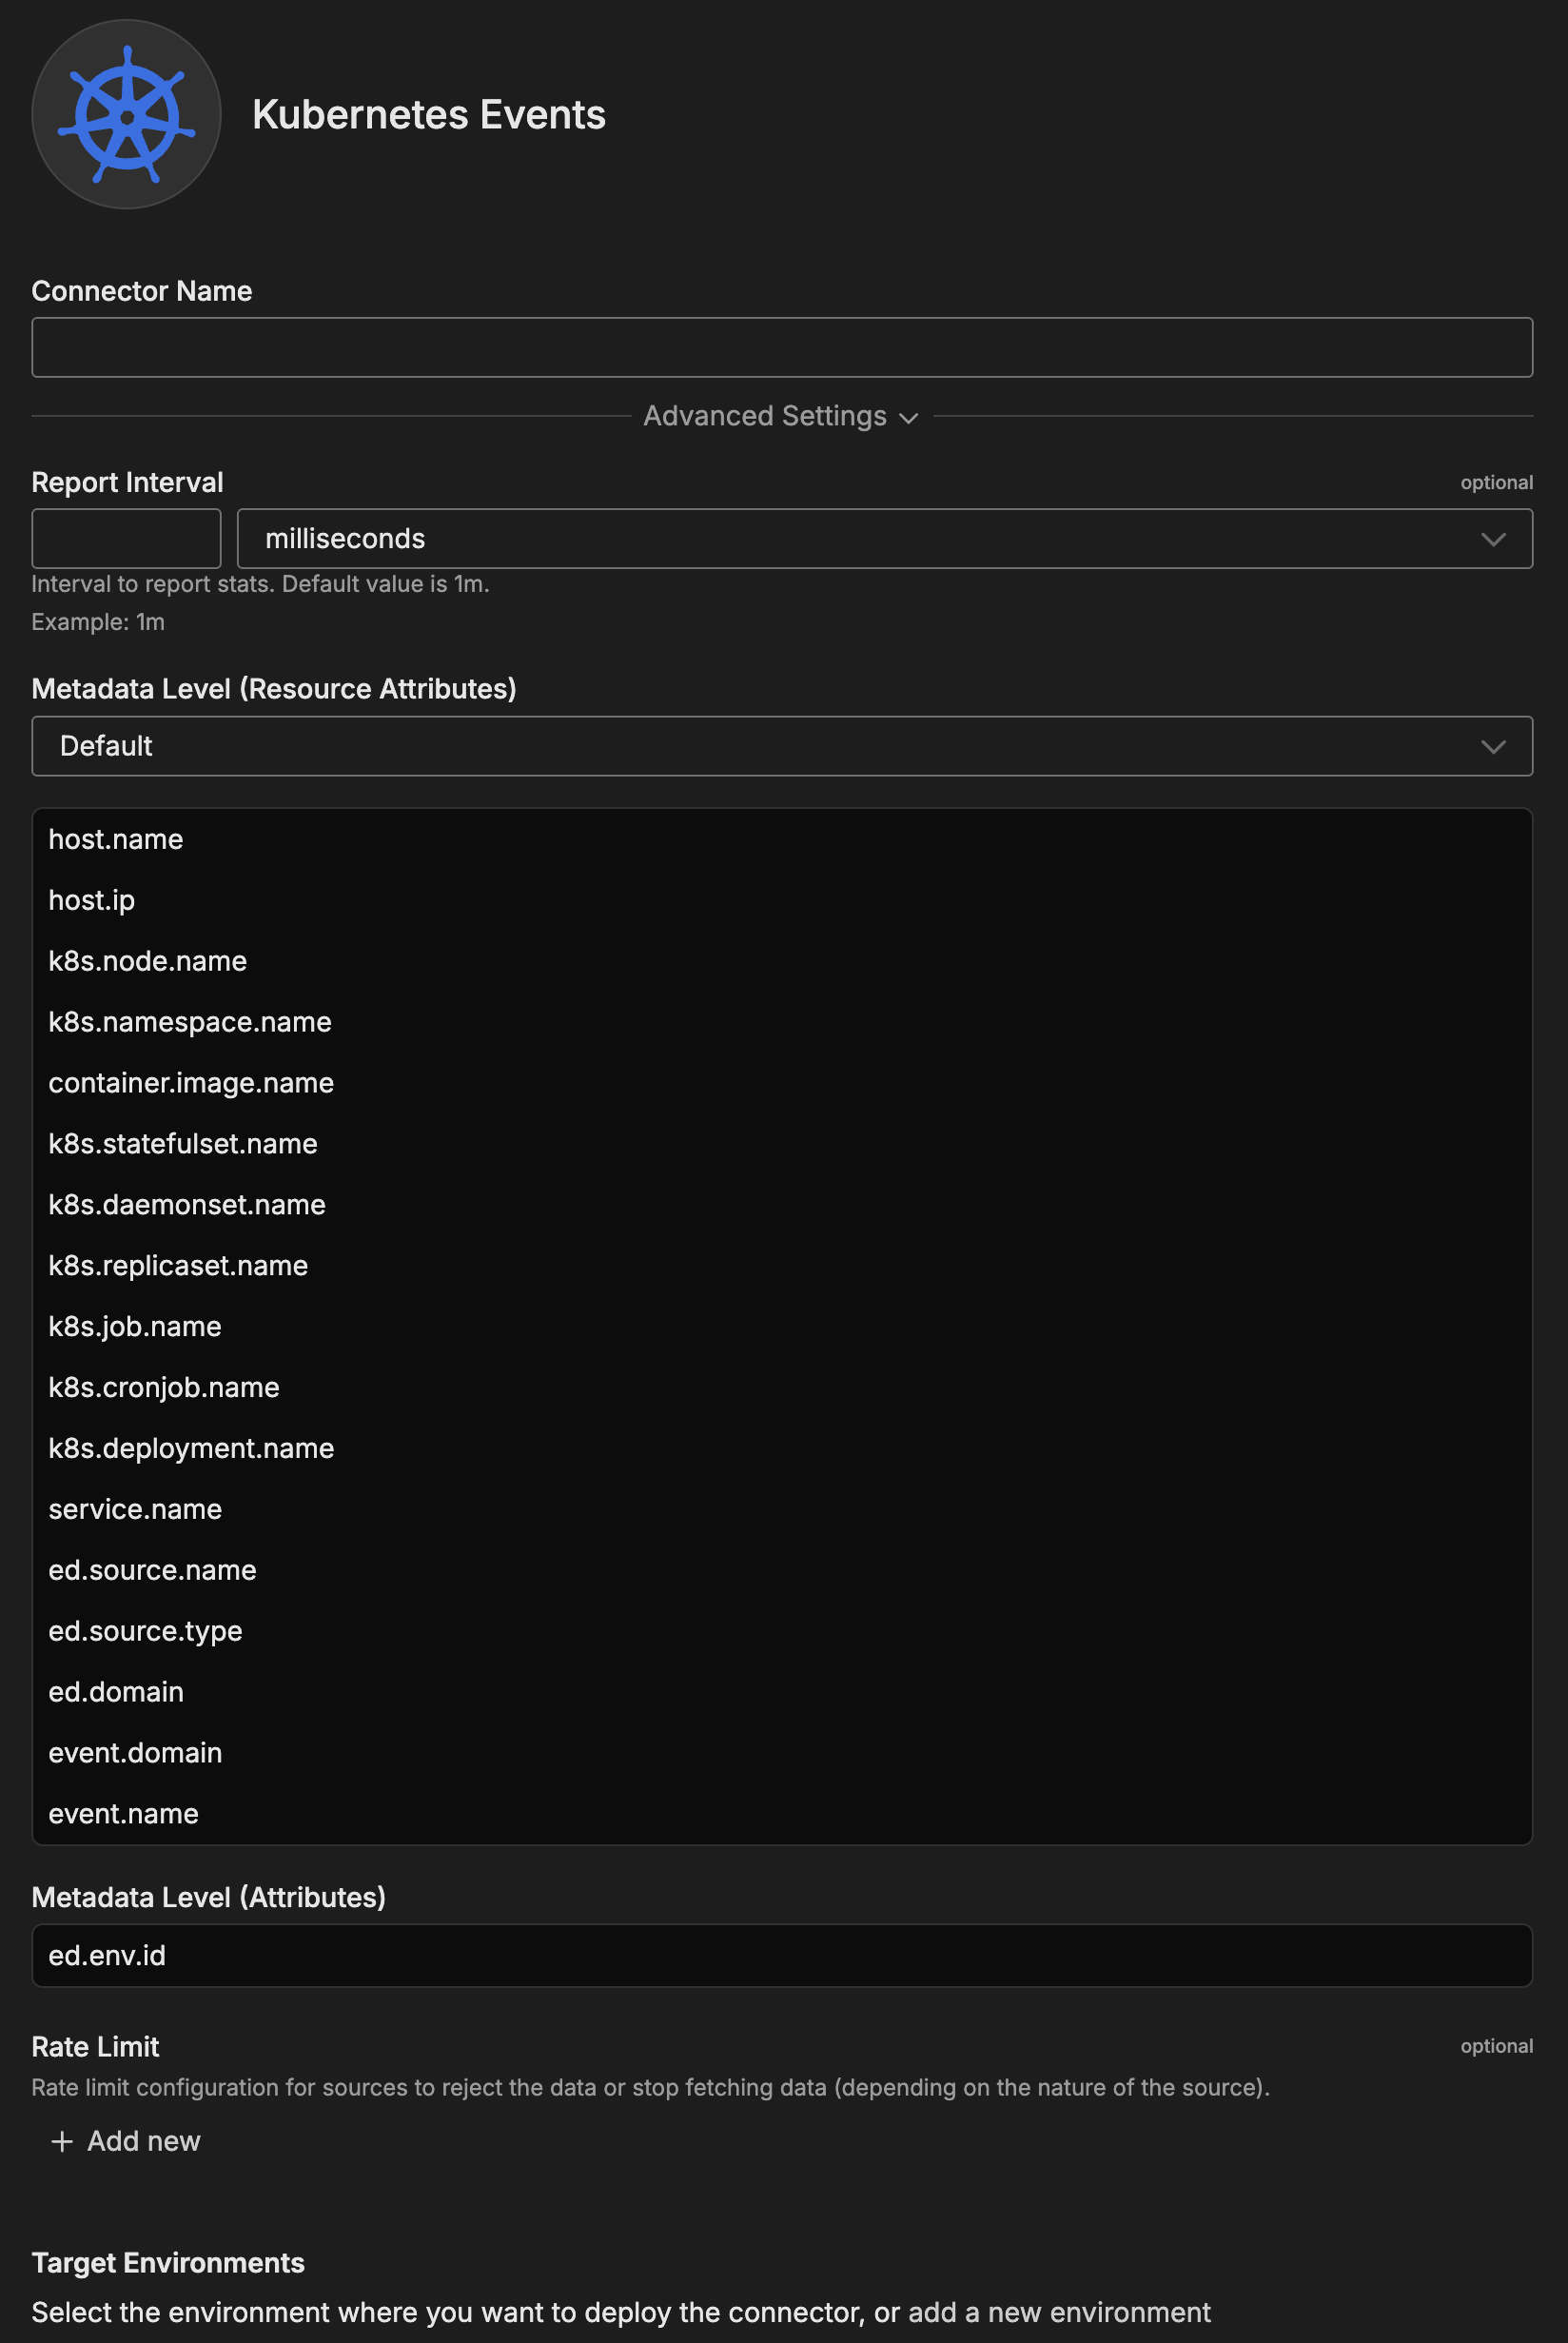1568x2343 pixels.
Task: Click the Connector Name text field
Action: pyautogui.click(x=781, y=347)
